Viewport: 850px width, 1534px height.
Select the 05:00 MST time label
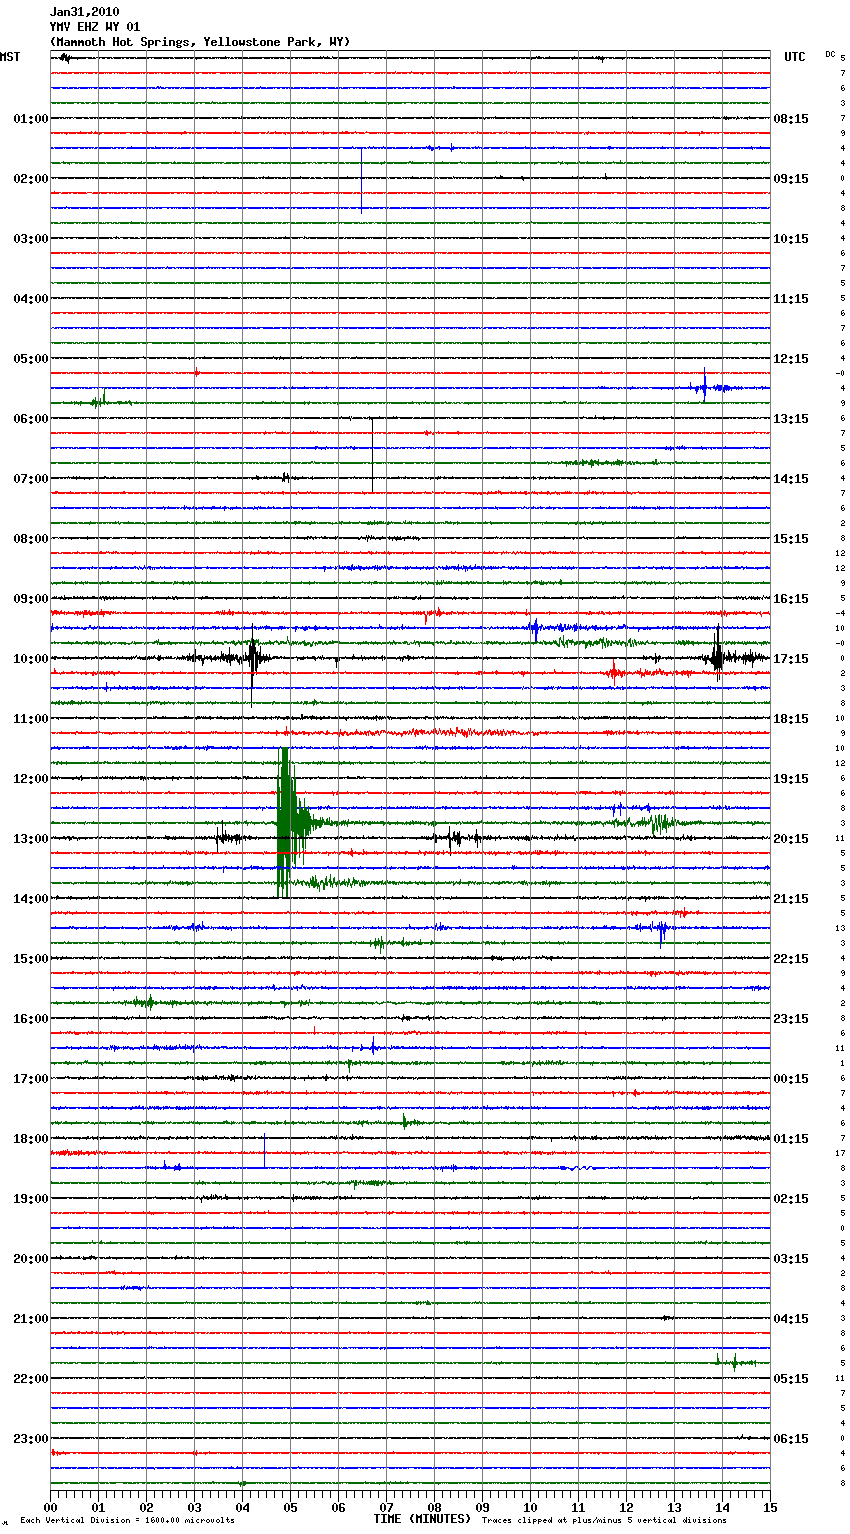[x=31, y=359]
